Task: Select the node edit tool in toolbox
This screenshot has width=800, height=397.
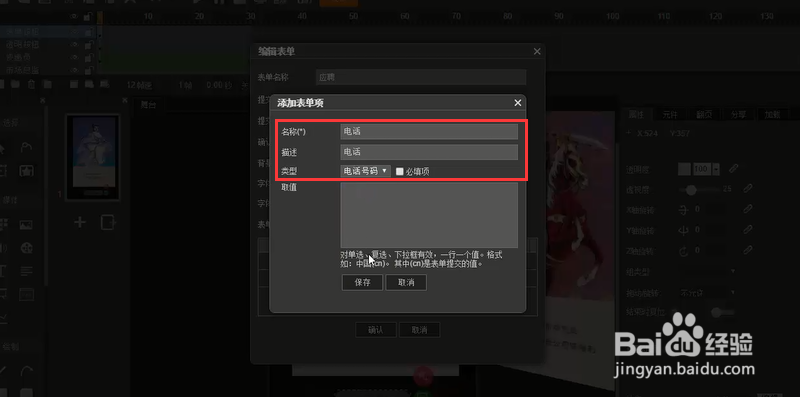Action: point(26,147)
